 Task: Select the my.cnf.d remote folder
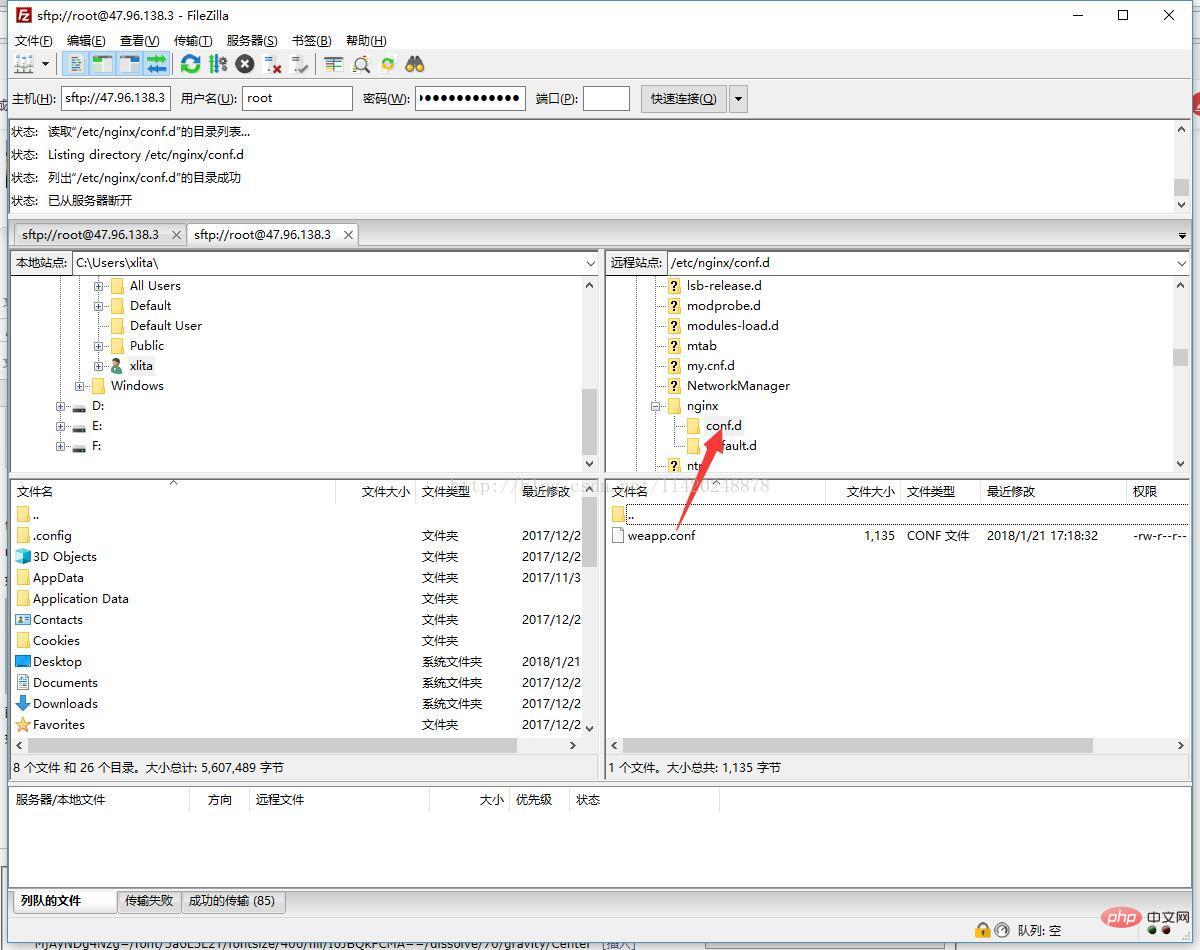tap(710, 365)
